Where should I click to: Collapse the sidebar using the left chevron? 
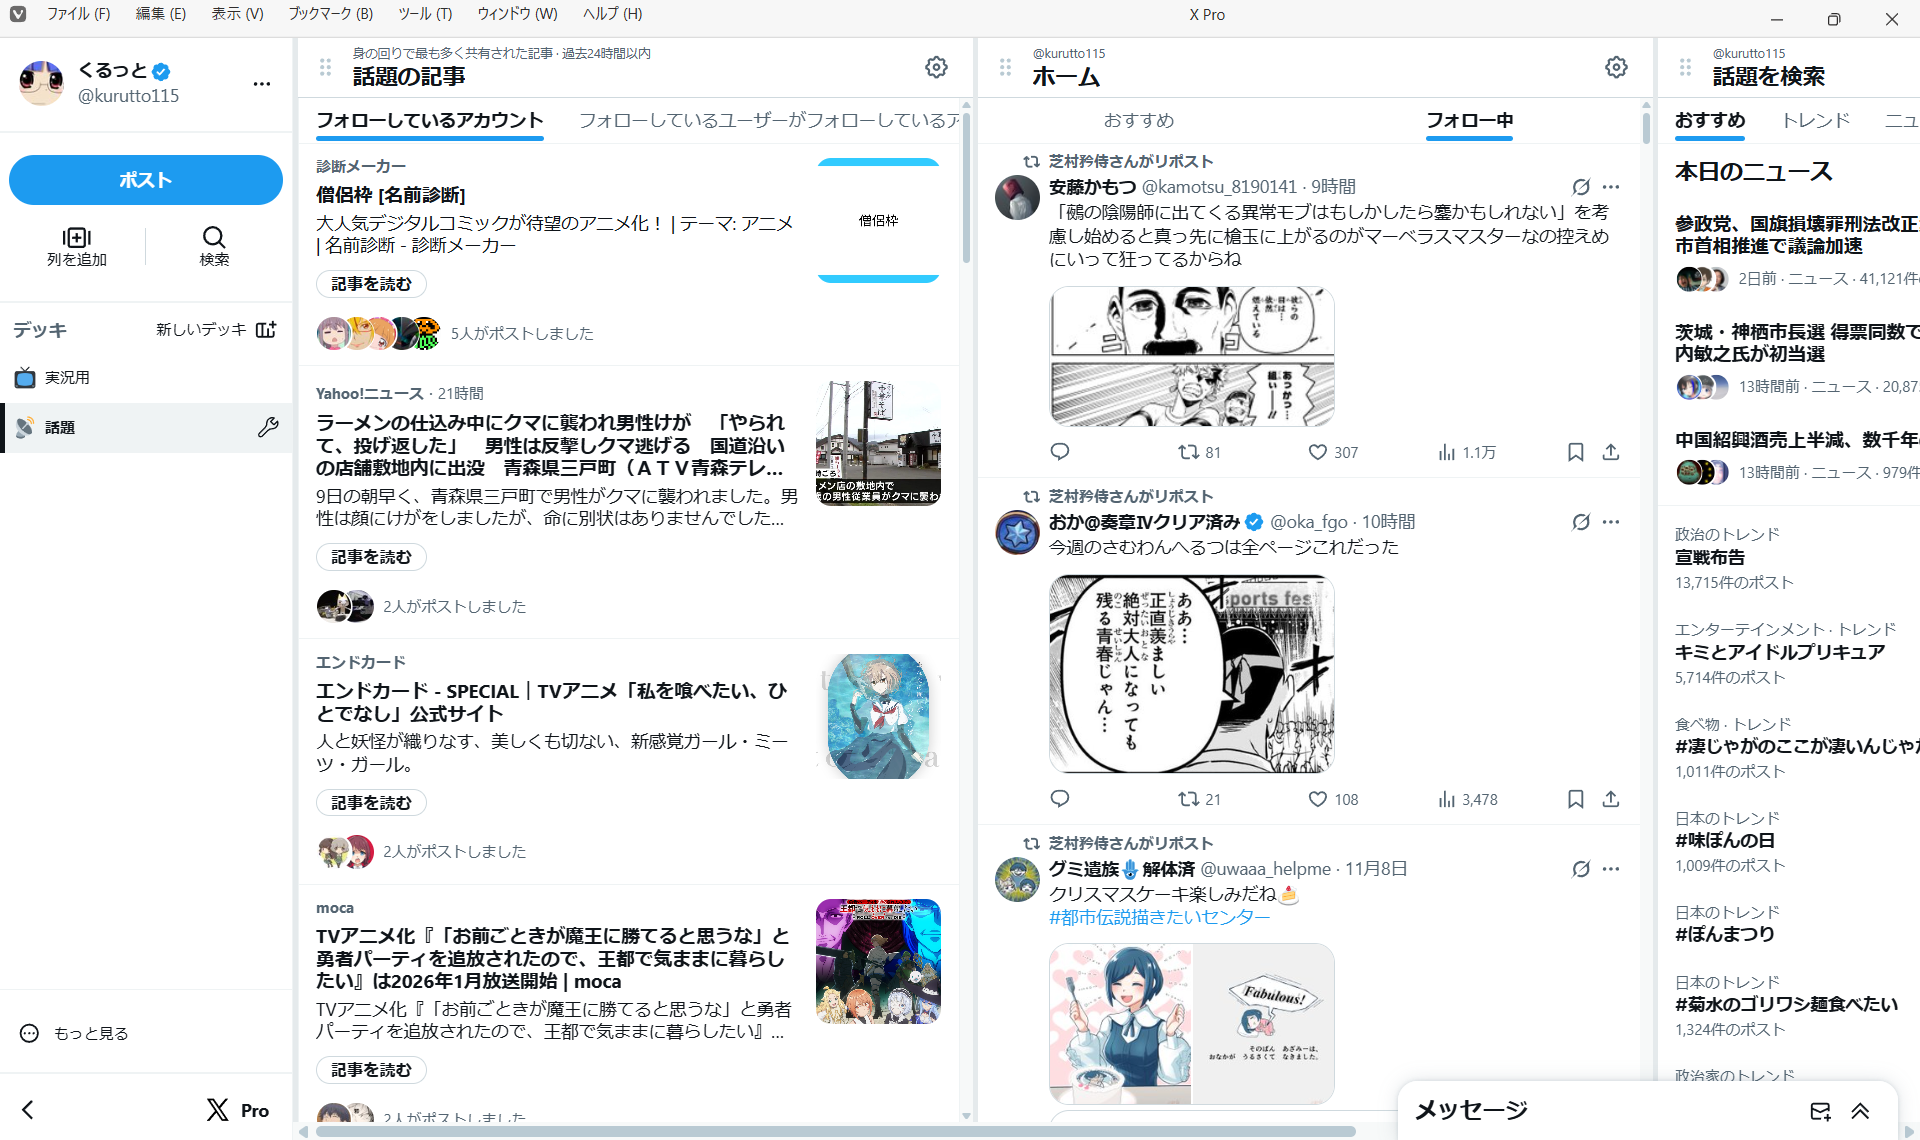pyautogui.click(x=28, y=1110)
